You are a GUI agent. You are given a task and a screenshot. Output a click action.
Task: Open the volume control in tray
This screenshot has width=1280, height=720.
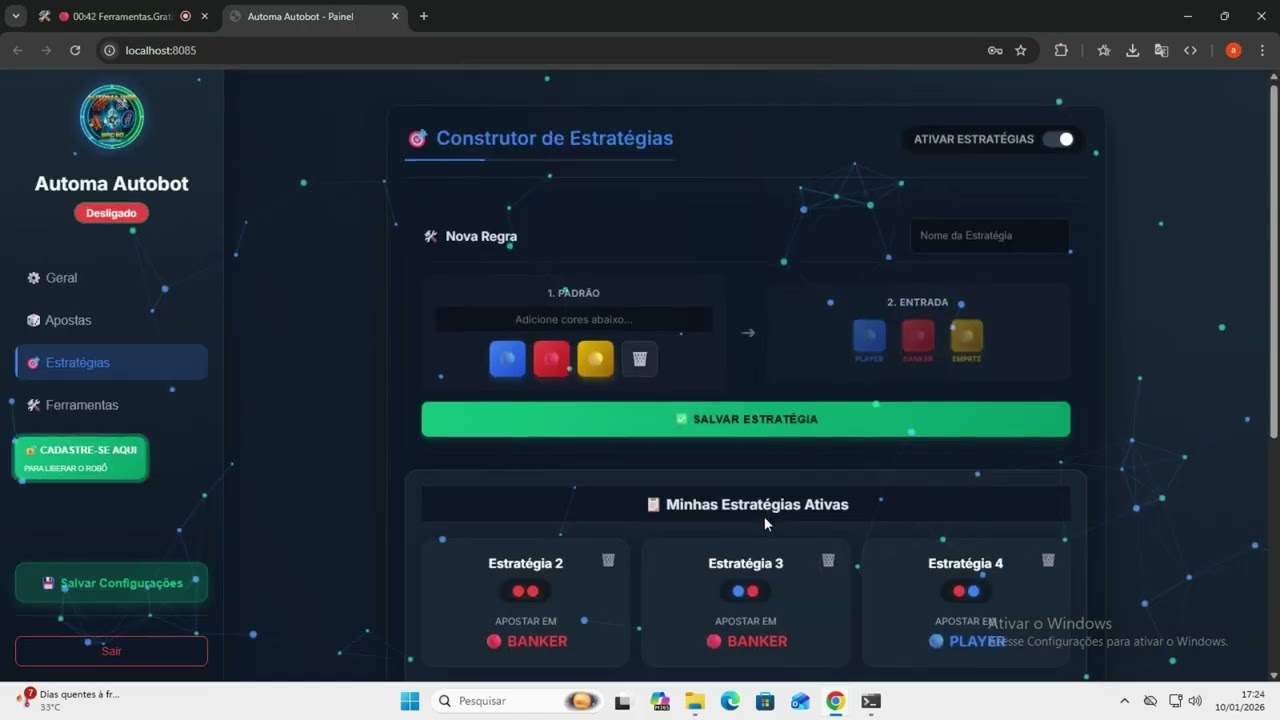[x=1195, y=701]
